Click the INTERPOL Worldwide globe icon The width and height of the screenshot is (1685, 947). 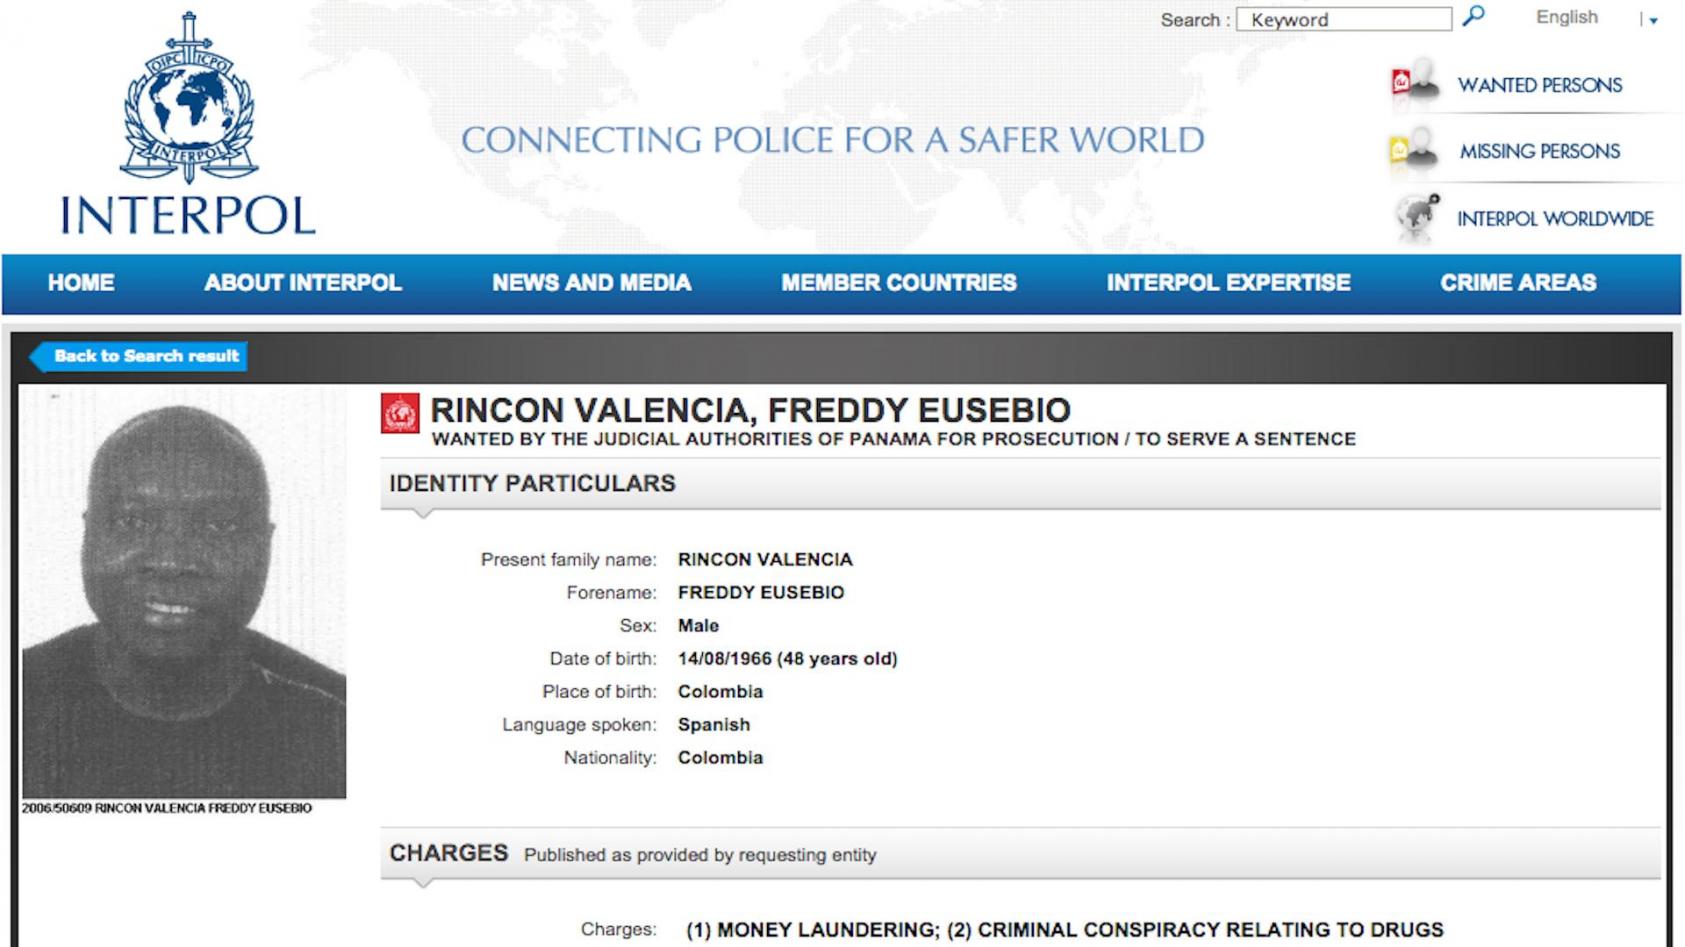[1417, 217]
